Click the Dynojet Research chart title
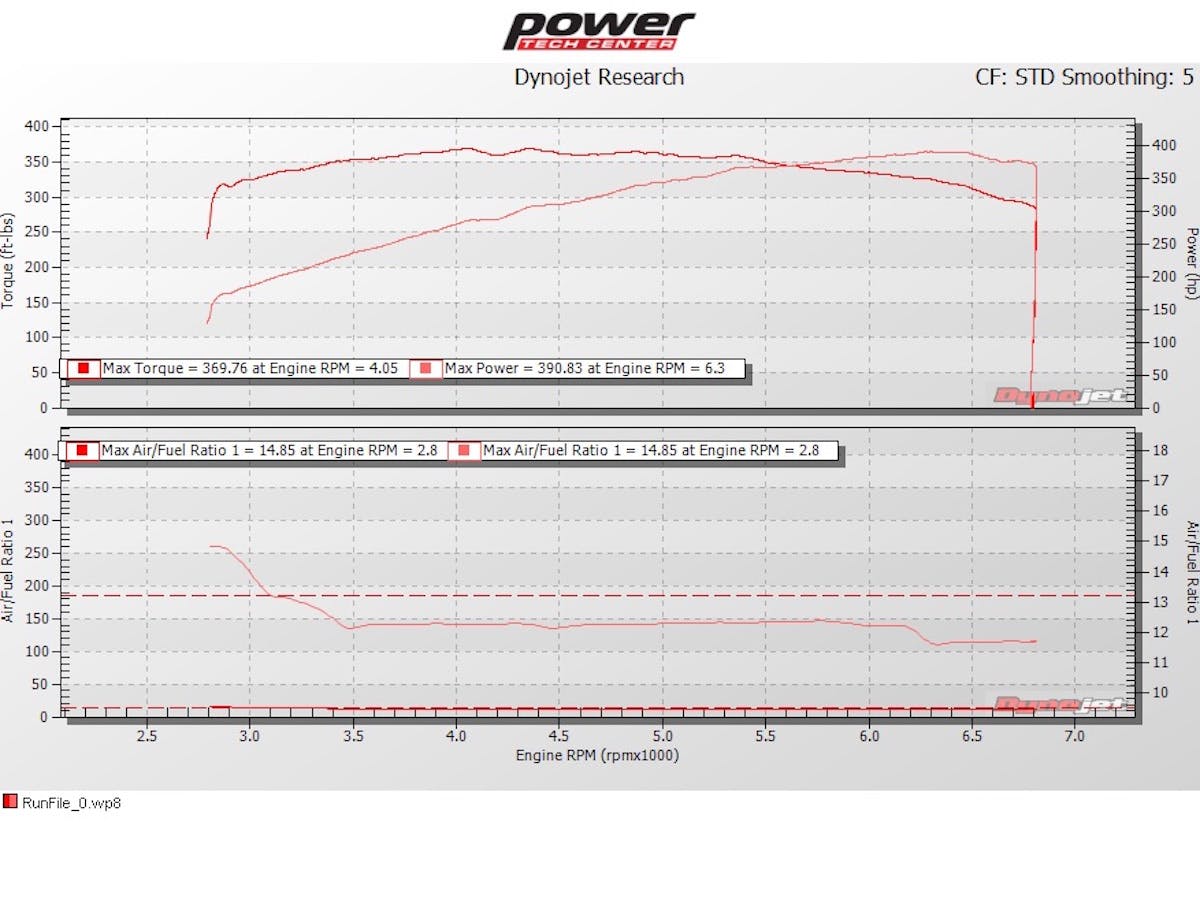The image size is (1200, 911). (598, 78)
